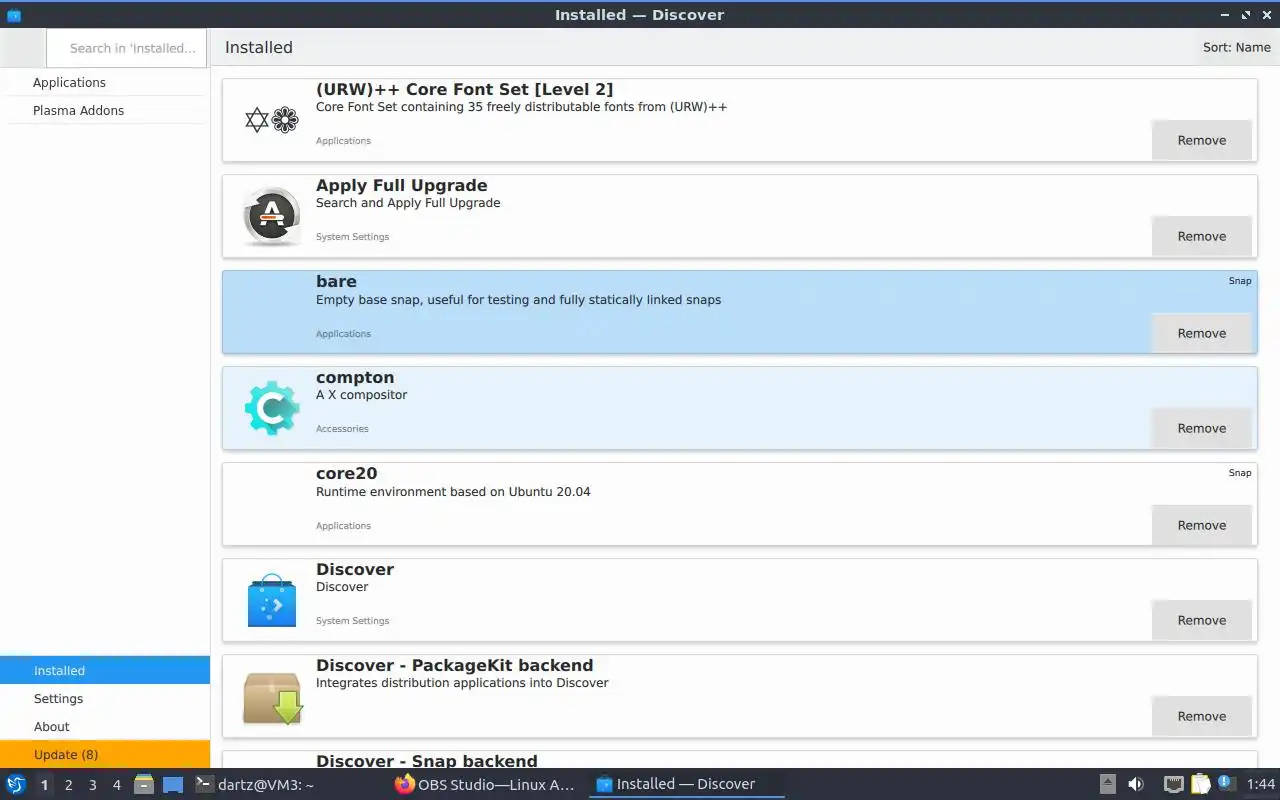Image resolution: width=1280 pixels, height=800 pixels.
Task: Remove the core20 snap
Action: 1202,525
